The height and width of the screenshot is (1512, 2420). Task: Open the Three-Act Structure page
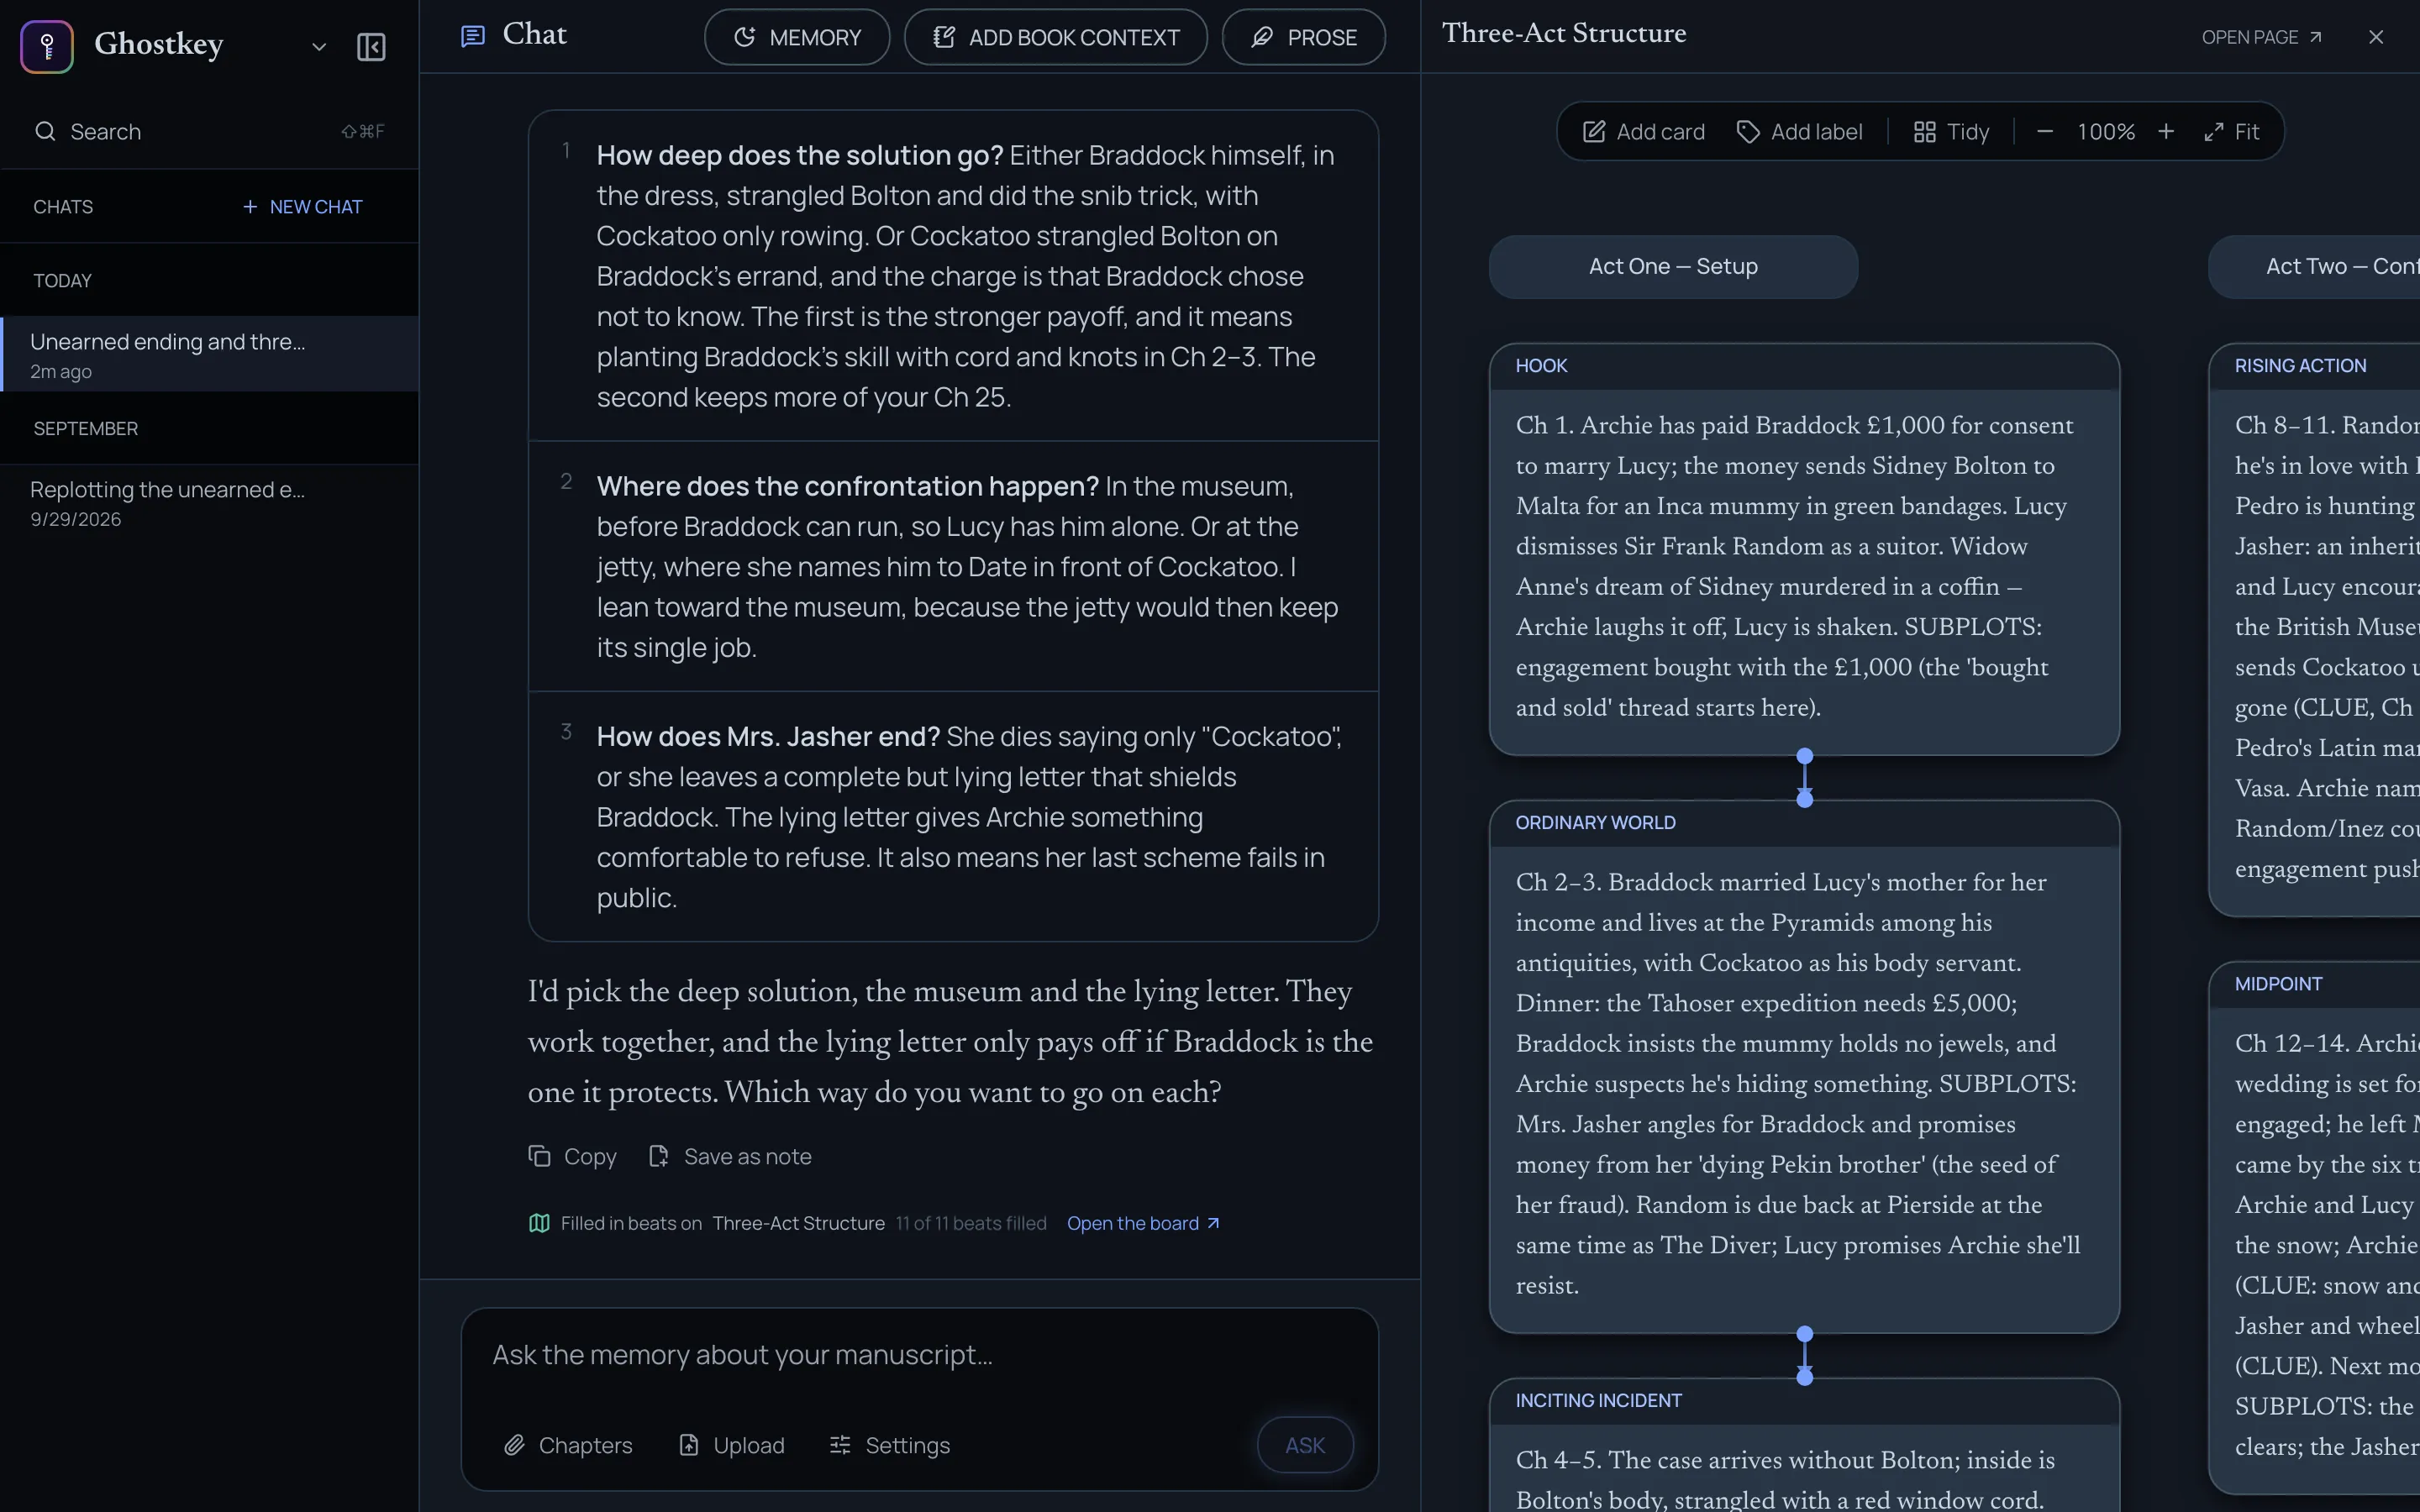[x=2260, y=37]
